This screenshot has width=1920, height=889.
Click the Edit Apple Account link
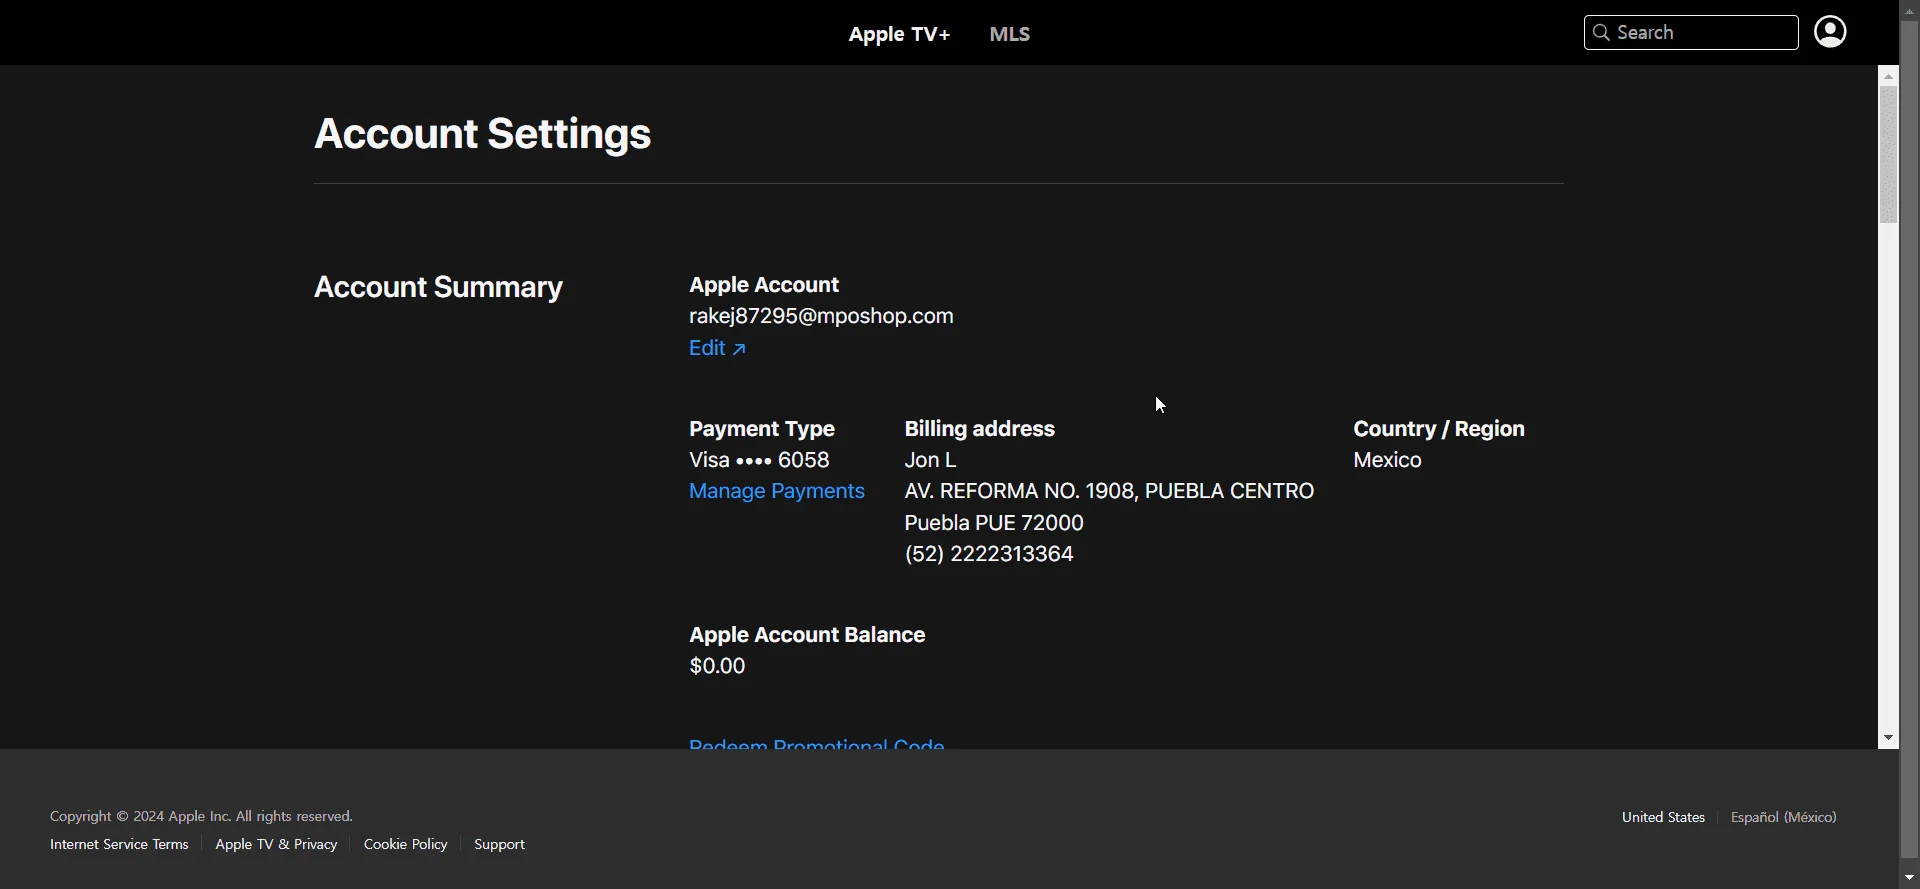[x=717, y=348]
